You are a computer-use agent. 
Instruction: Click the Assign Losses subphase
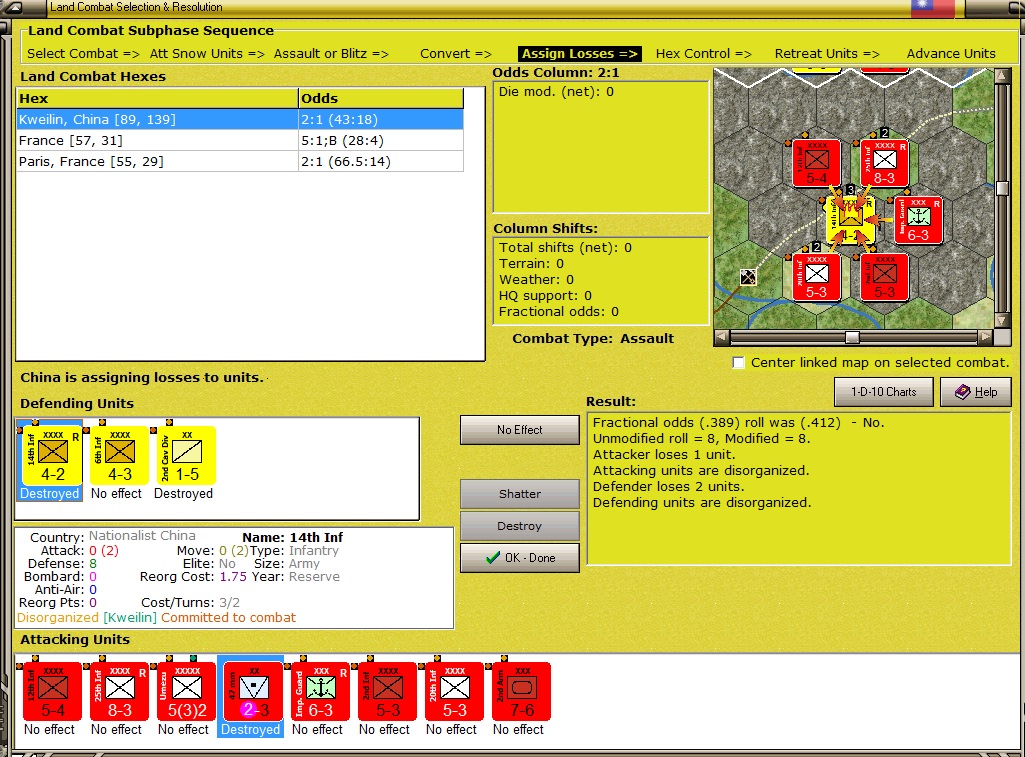(x=580, y=54)
